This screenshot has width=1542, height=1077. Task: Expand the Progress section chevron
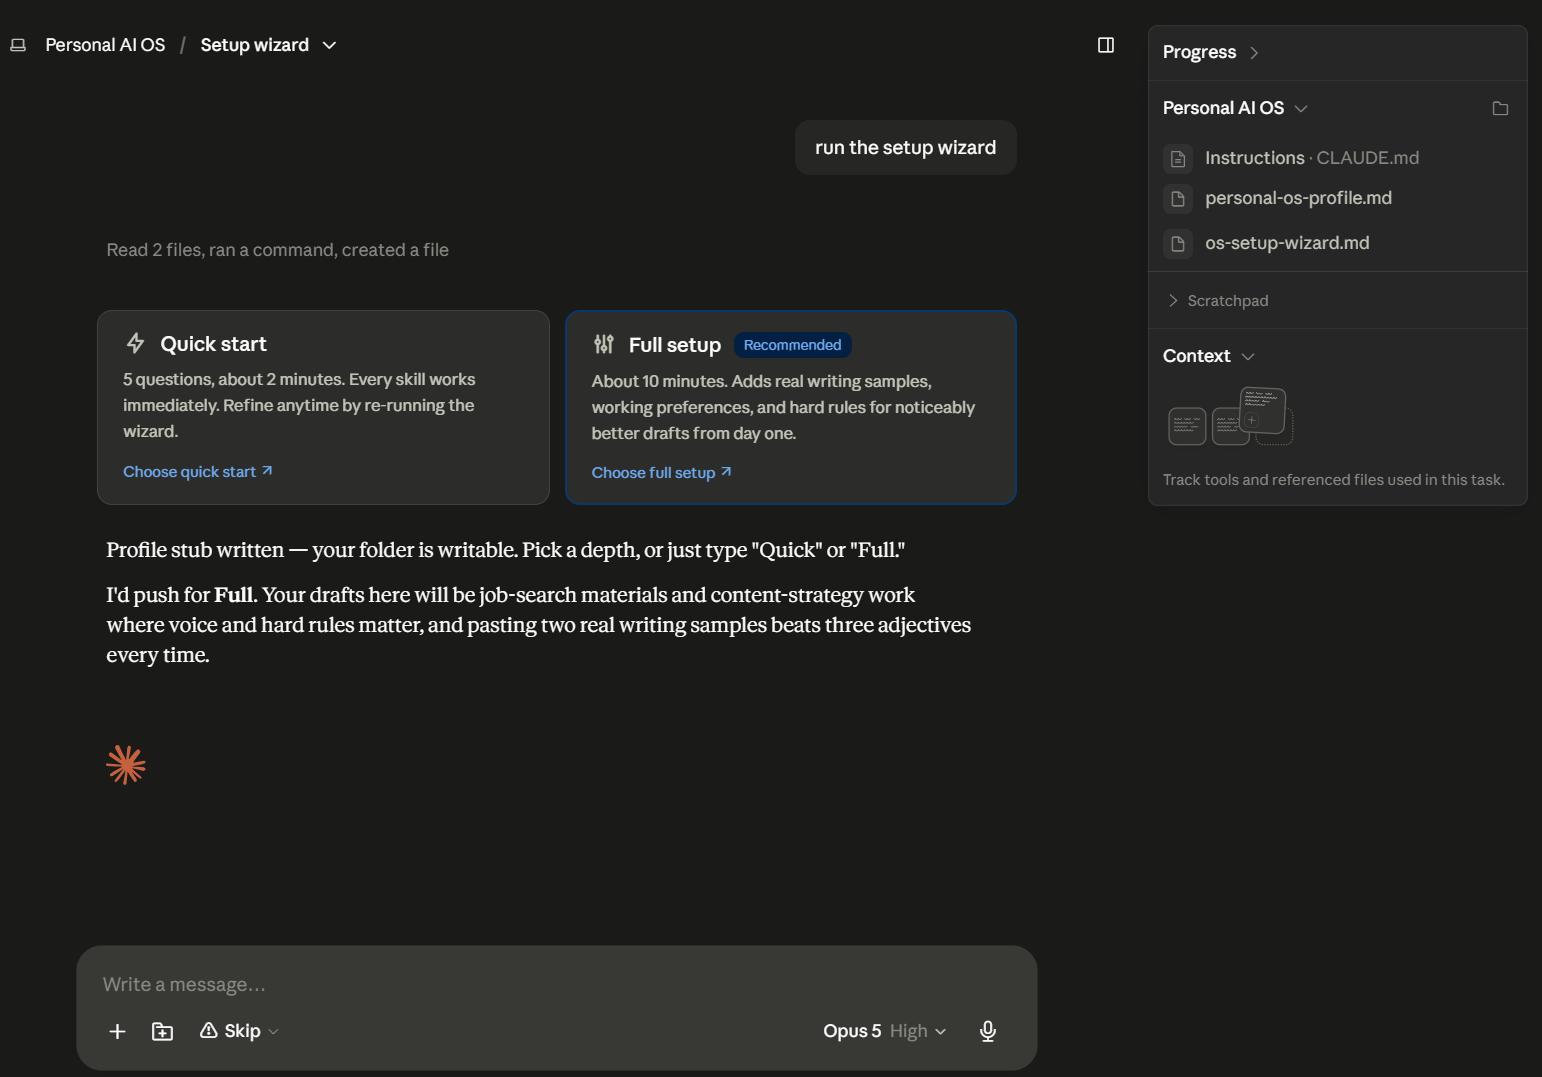click(1254, 53)
